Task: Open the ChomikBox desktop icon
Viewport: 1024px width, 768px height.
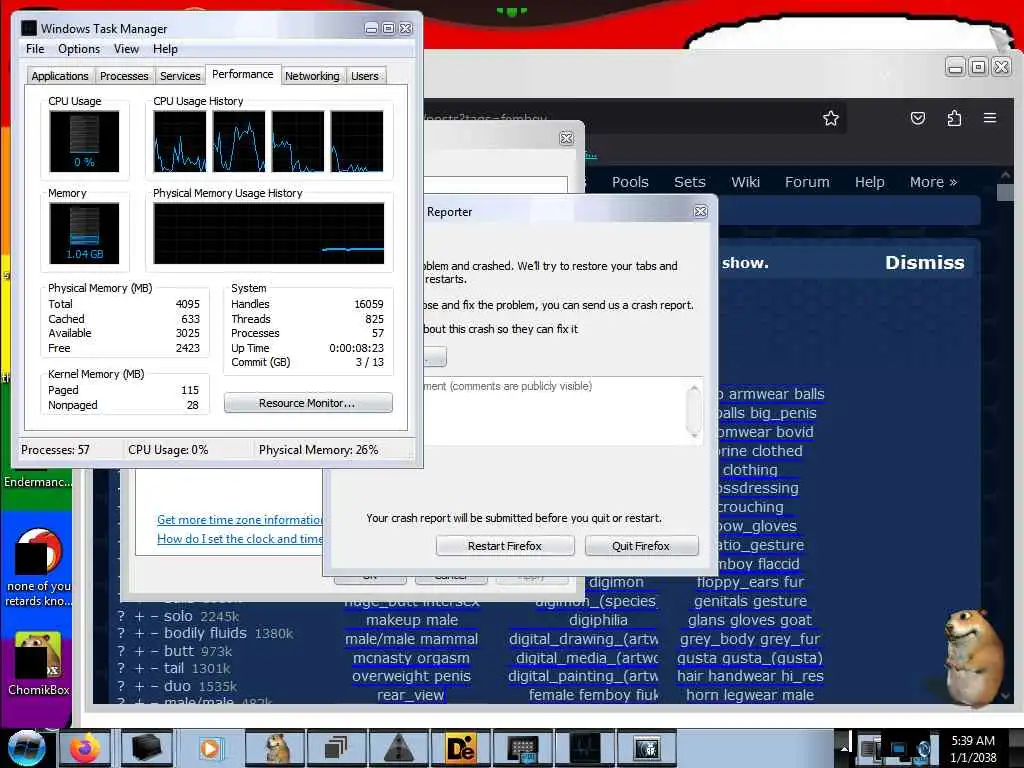Action: (x=39, y=665)
